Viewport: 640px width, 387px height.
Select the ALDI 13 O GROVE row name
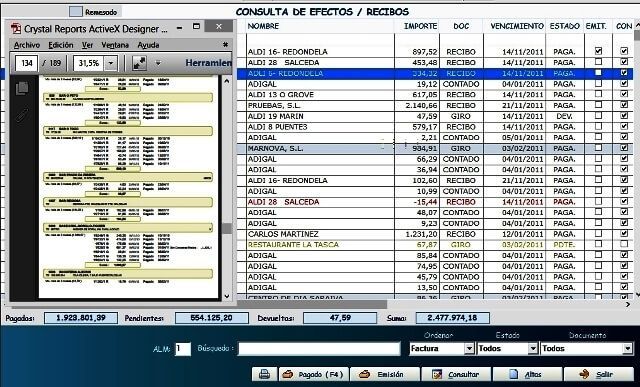(x=281, y=95)
